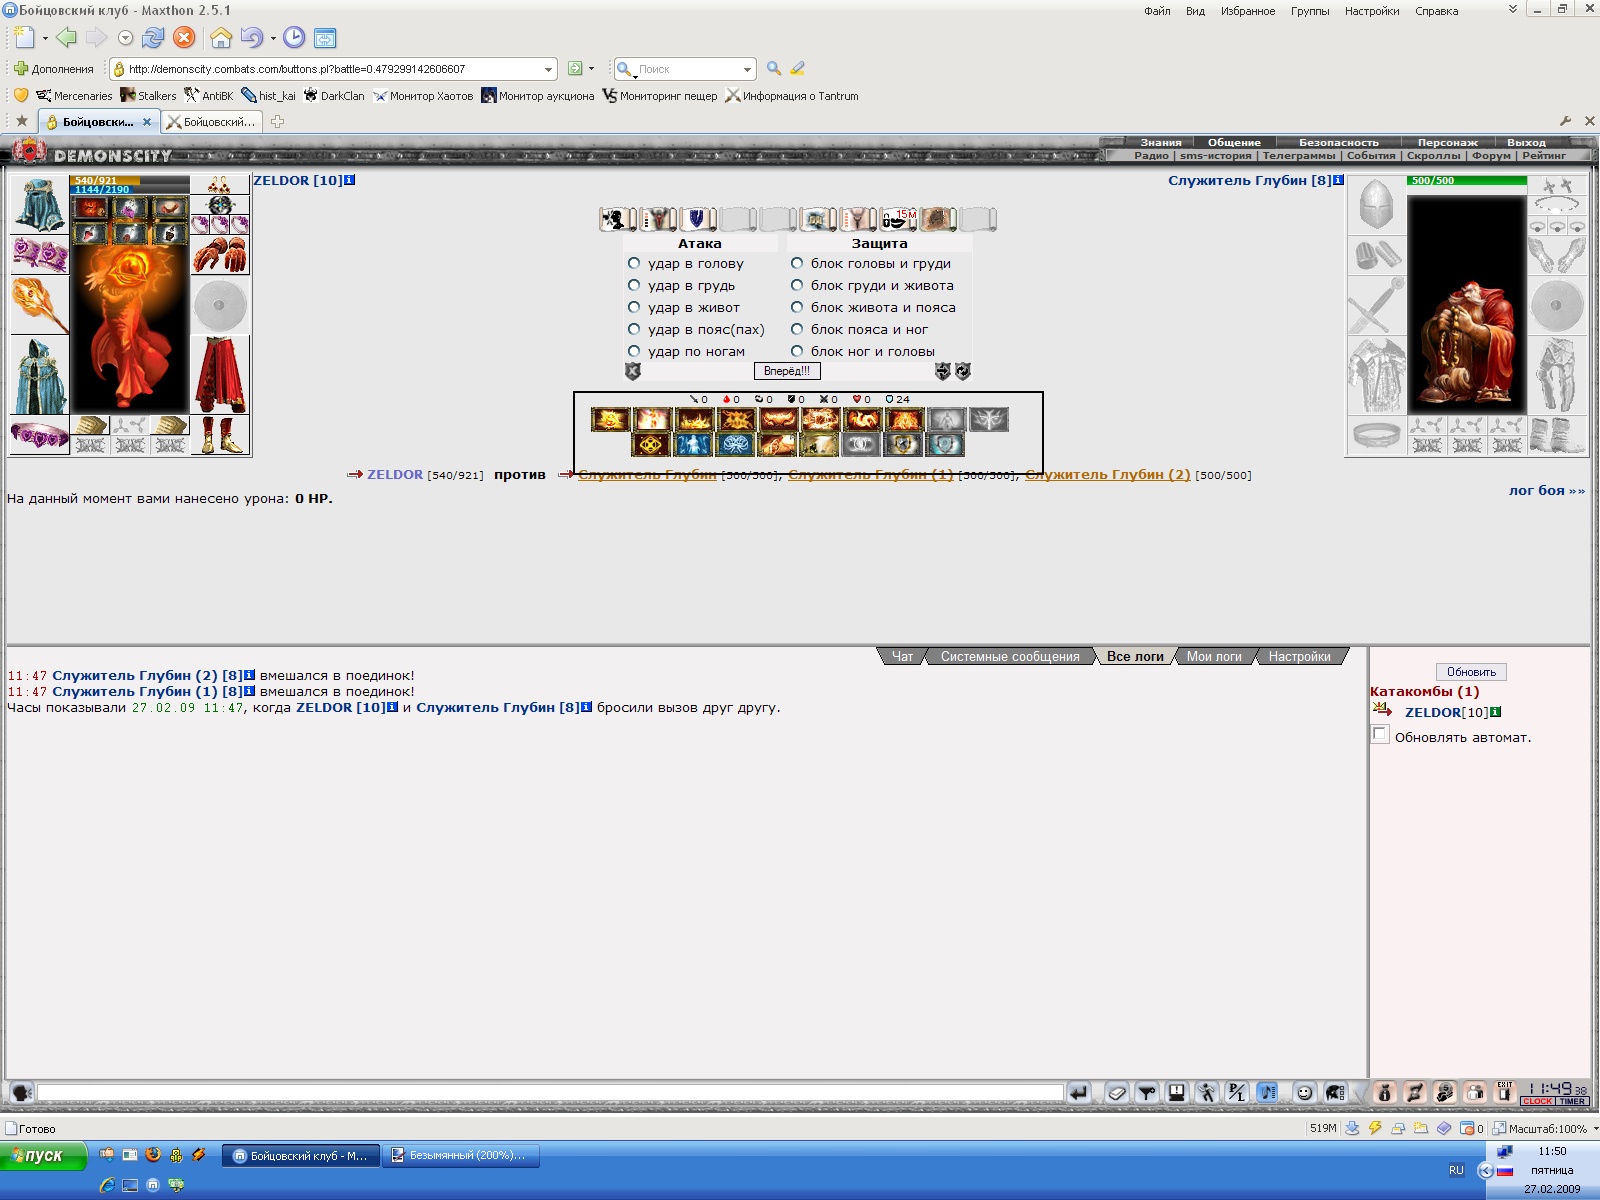Click the shield with X reset icon
Image resolution: width=1600 pixels, height=1200 pixels.
(632, 371)
